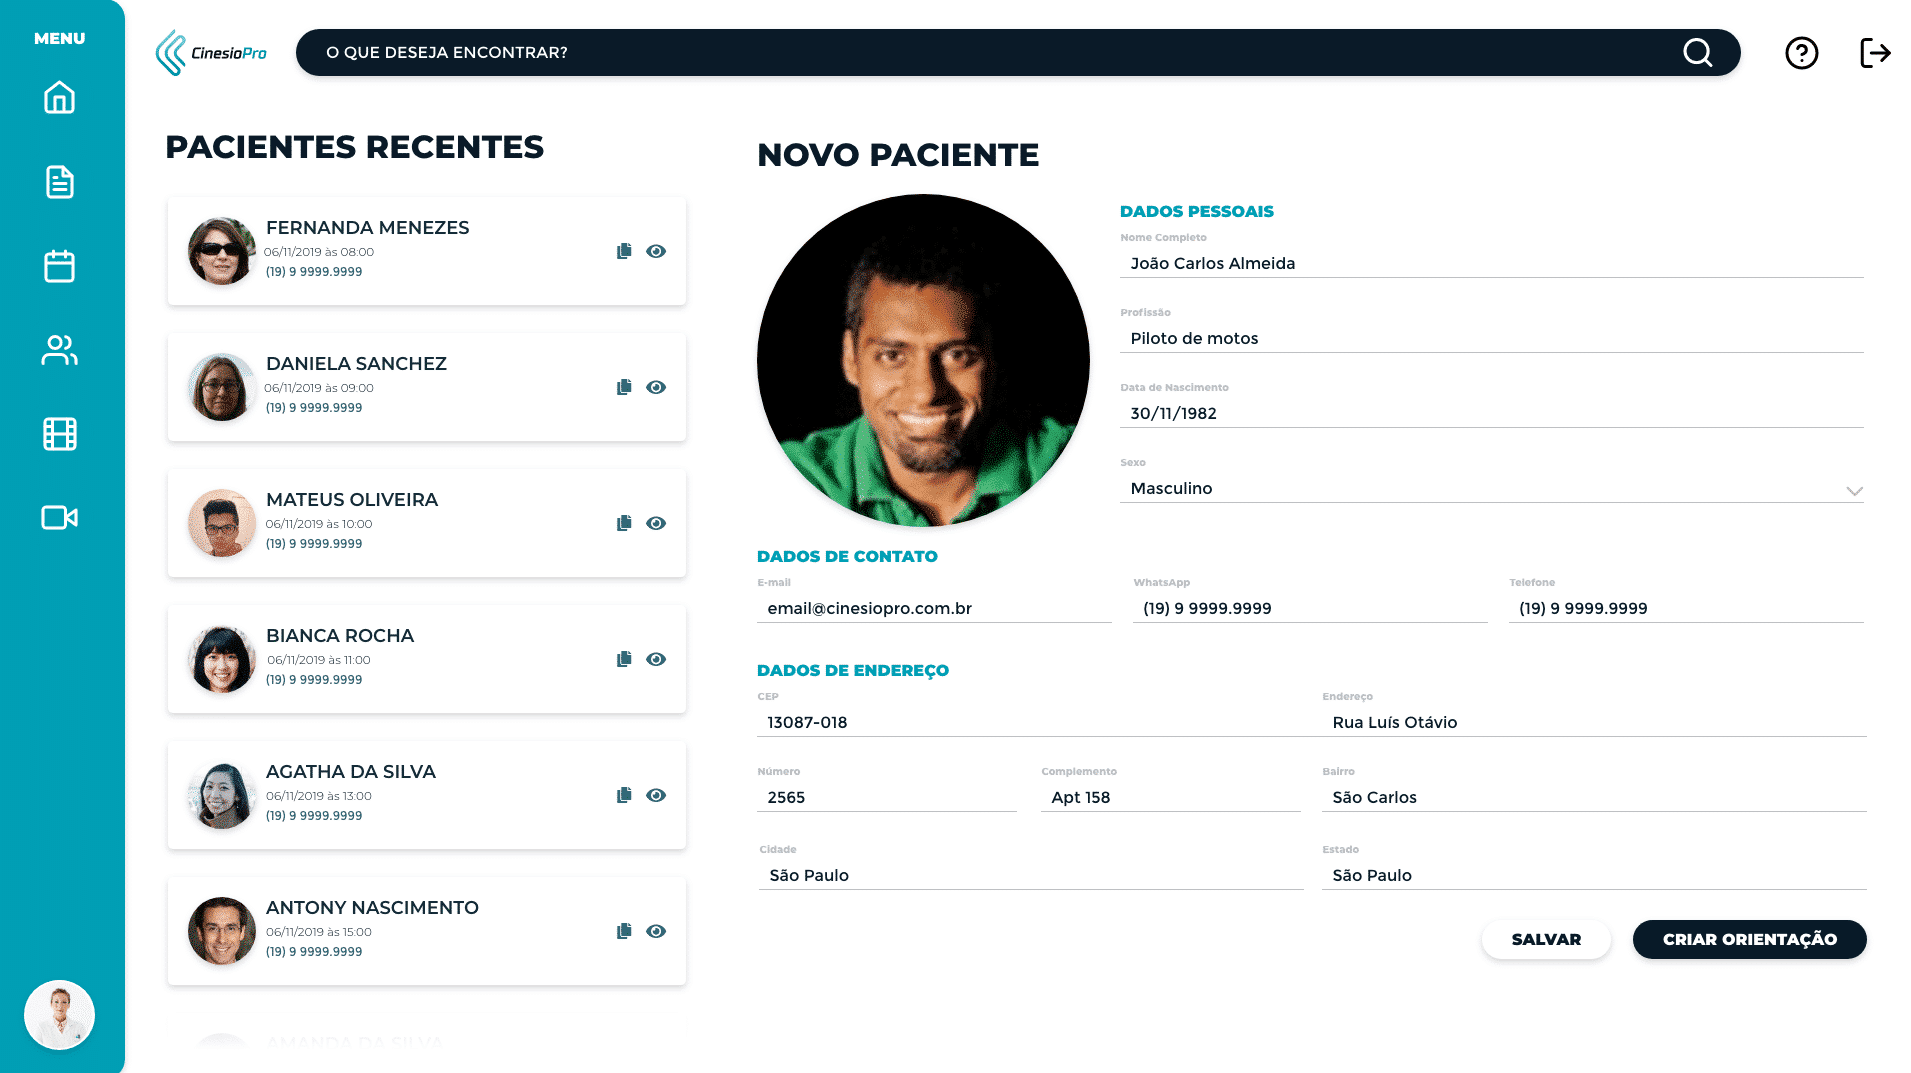Click the MENU label in sidebar
The height and width of the screenshot is (1073, 1911).
click(59, 38)
